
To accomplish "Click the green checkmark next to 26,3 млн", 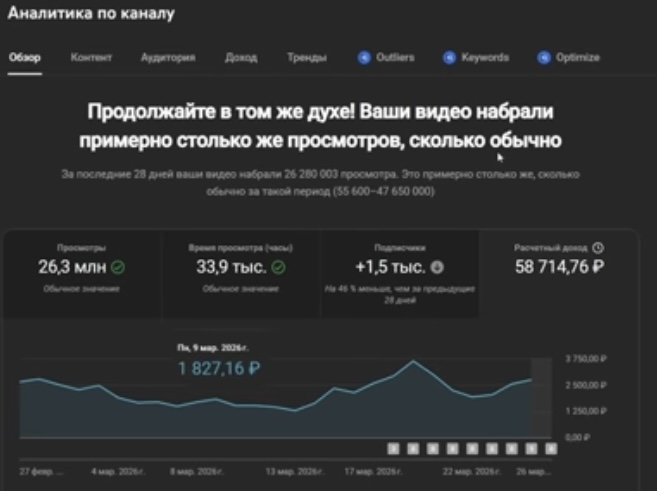I will coord(118,267).
